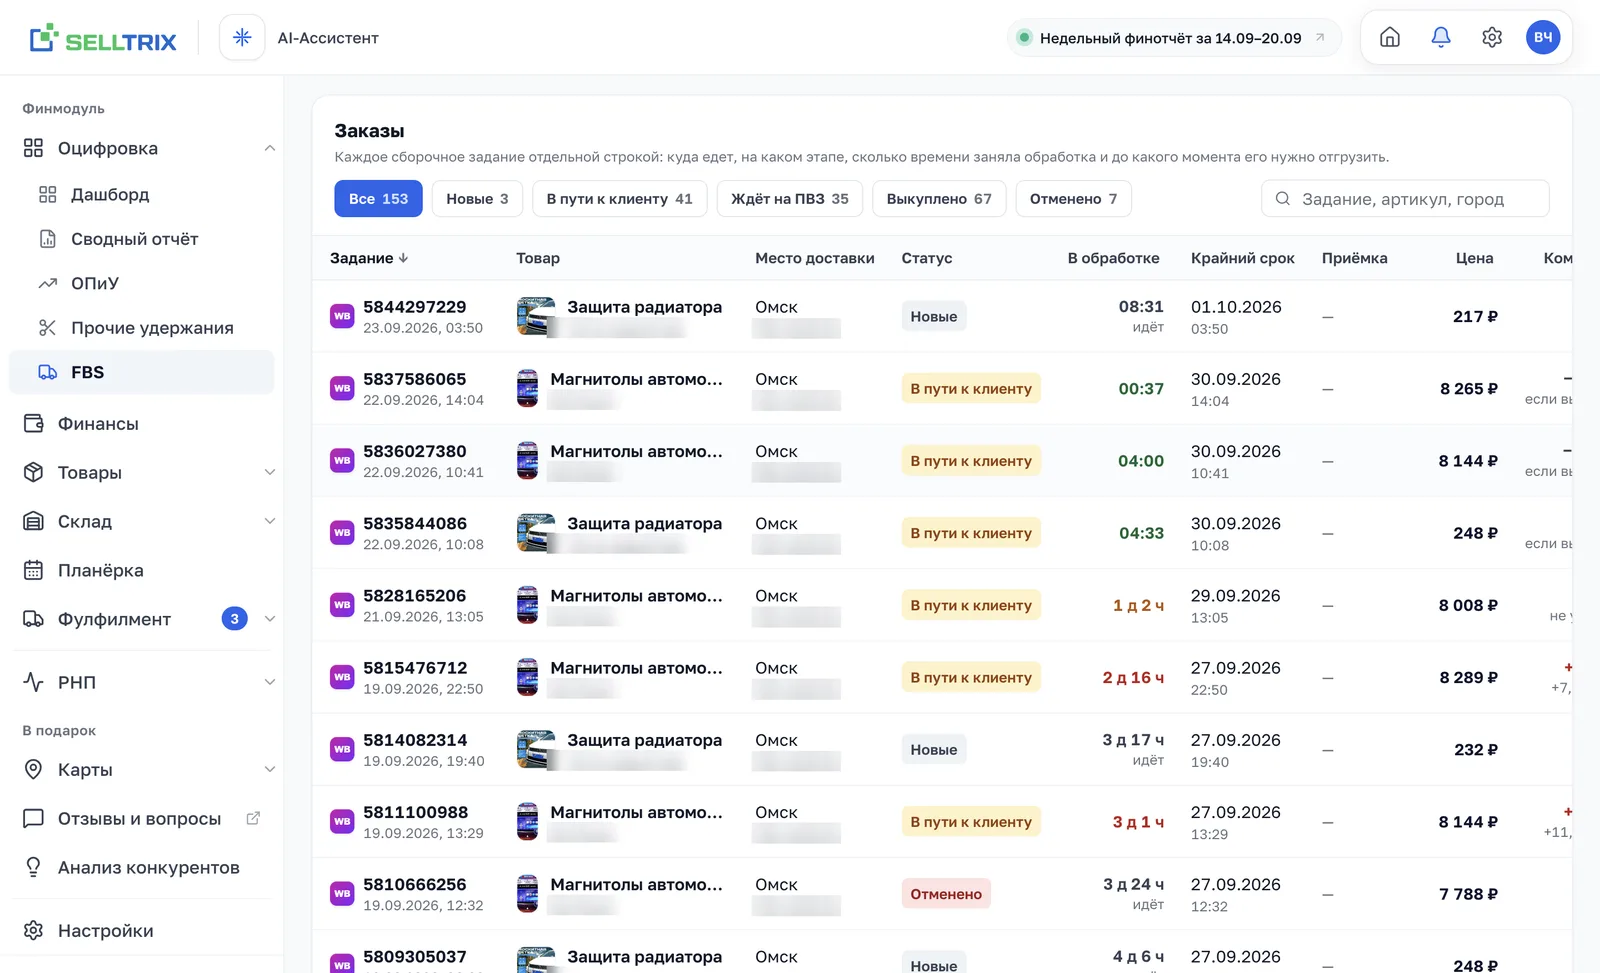This screenshot has width=1600, height=973.
Task: Select the Новые 3 filter tab
Action: coord(477,199)
